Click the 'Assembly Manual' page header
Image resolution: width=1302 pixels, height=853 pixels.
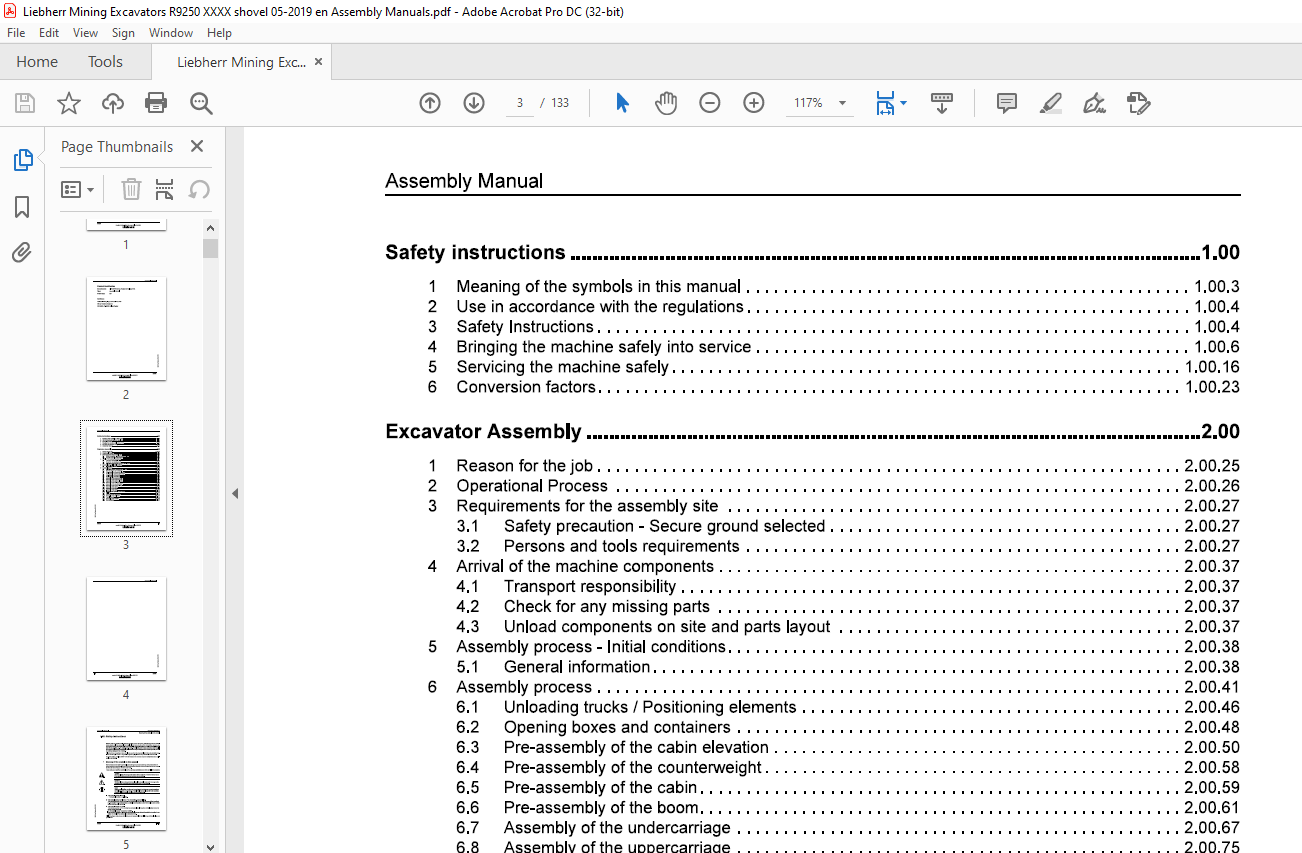[464, 181]
